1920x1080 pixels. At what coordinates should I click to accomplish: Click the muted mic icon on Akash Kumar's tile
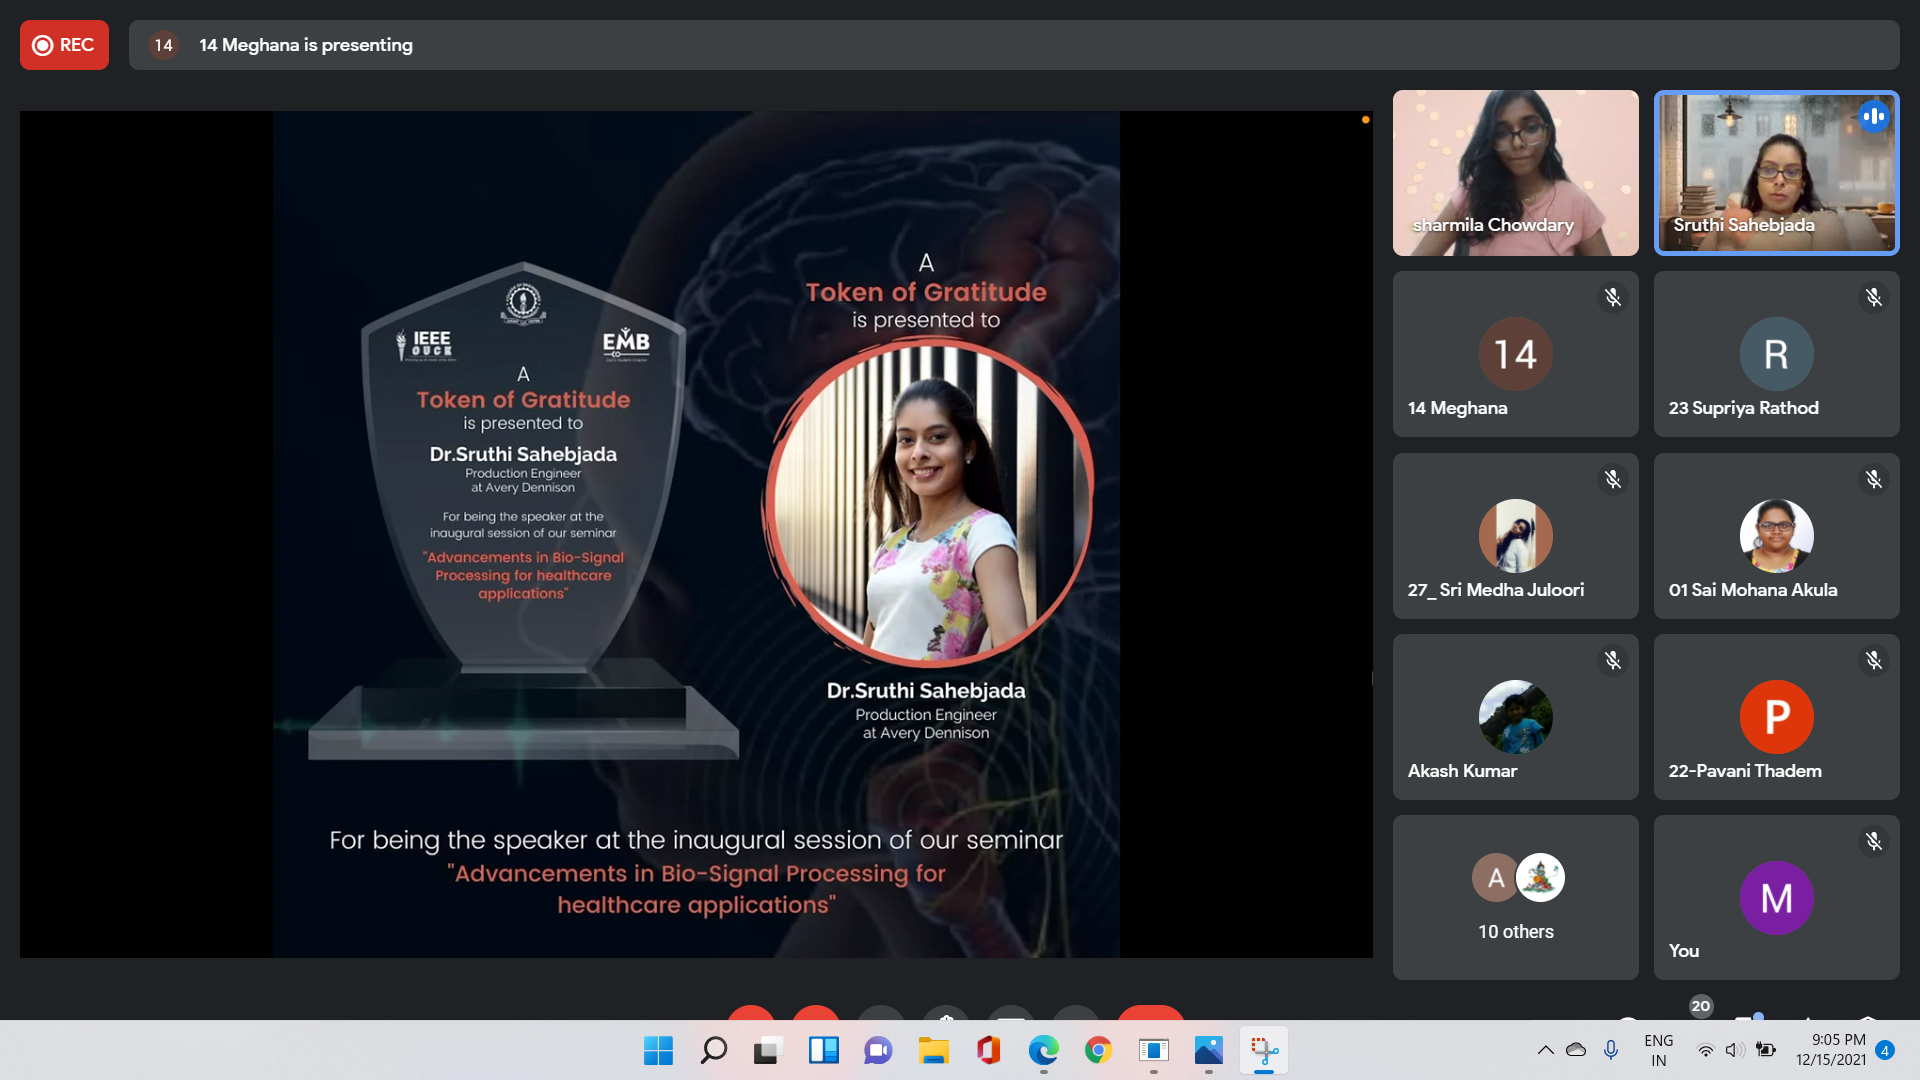click(x=1612, y=661)
